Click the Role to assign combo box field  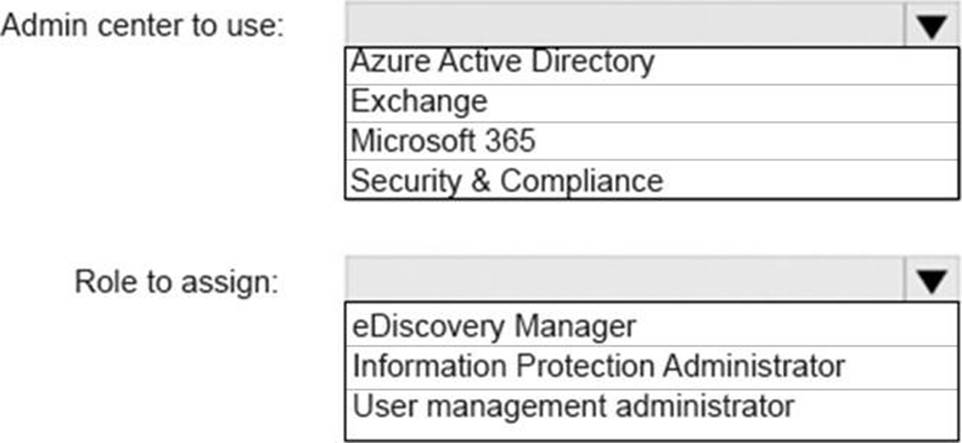tap(624, 282)
